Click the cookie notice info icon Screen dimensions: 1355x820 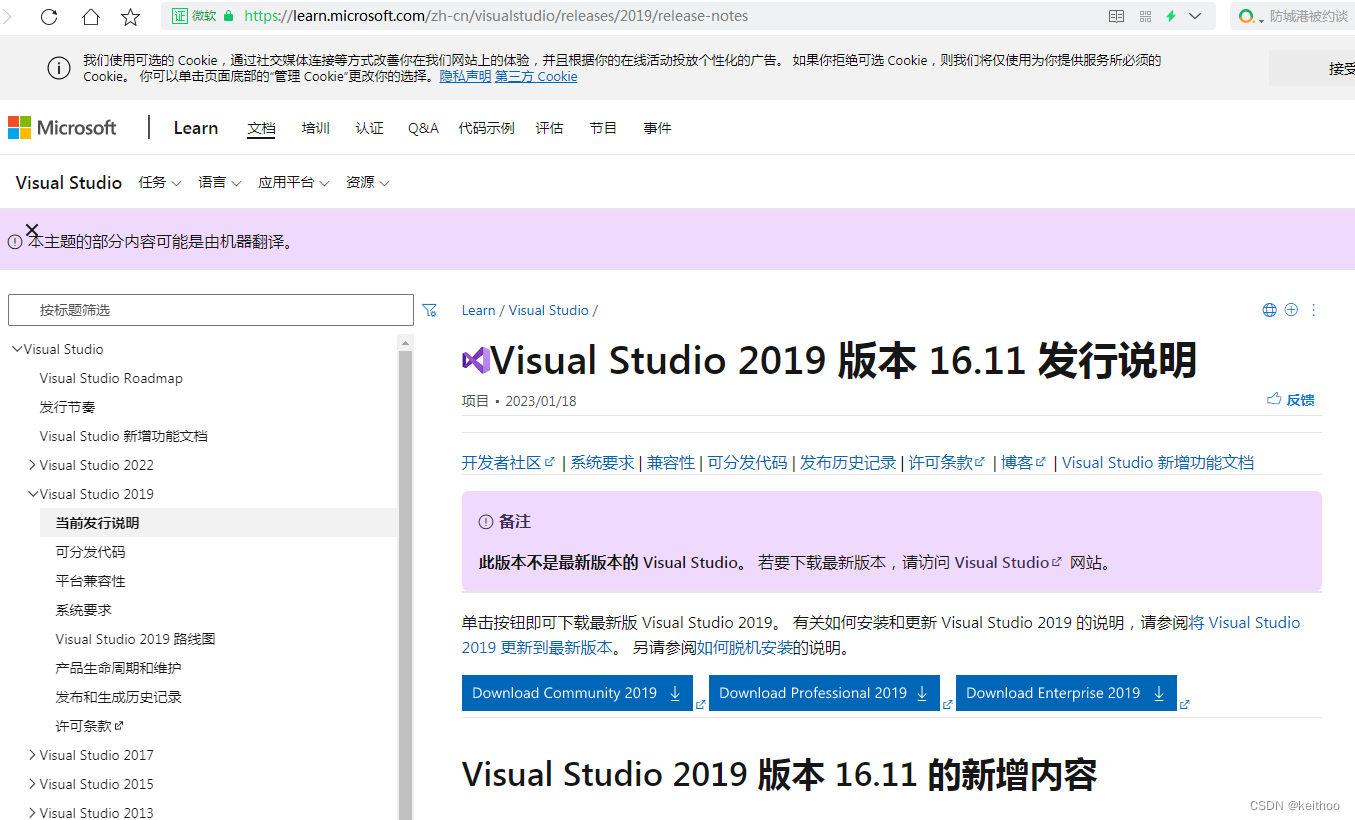click(59, 68)
